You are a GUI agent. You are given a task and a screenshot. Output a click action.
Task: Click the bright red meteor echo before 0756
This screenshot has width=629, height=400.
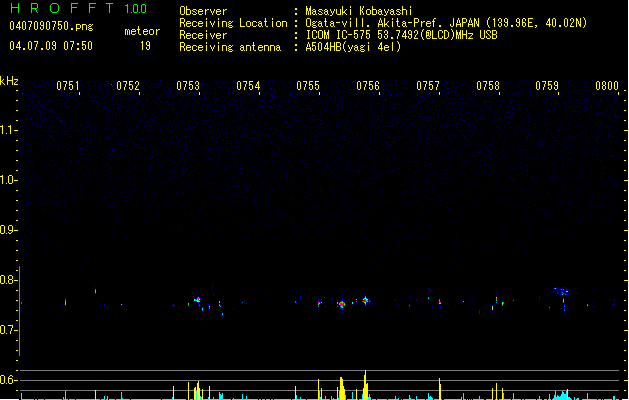coord(342,305)
